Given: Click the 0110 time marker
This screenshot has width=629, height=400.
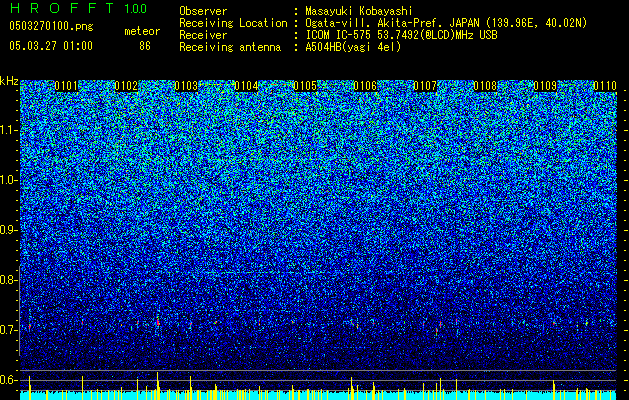Looking at the screenshot, I should tap(605, 86).
